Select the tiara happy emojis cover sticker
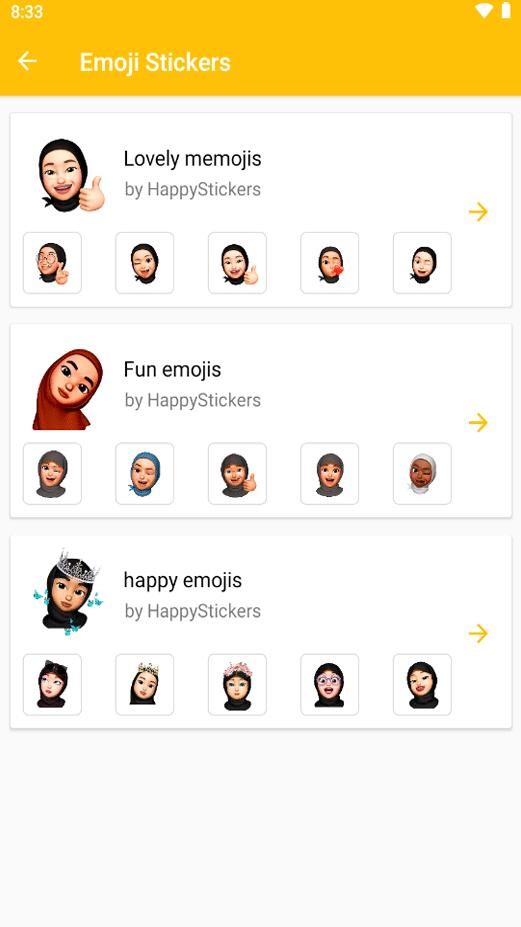This screenshot has height=927, width=521. (x=67, y=593)
